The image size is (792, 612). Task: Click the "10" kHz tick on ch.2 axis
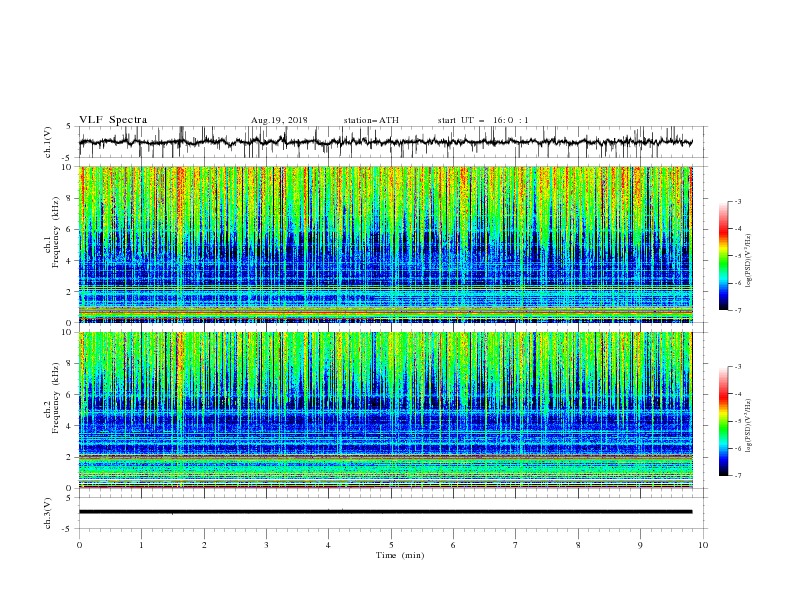(67, 332)
